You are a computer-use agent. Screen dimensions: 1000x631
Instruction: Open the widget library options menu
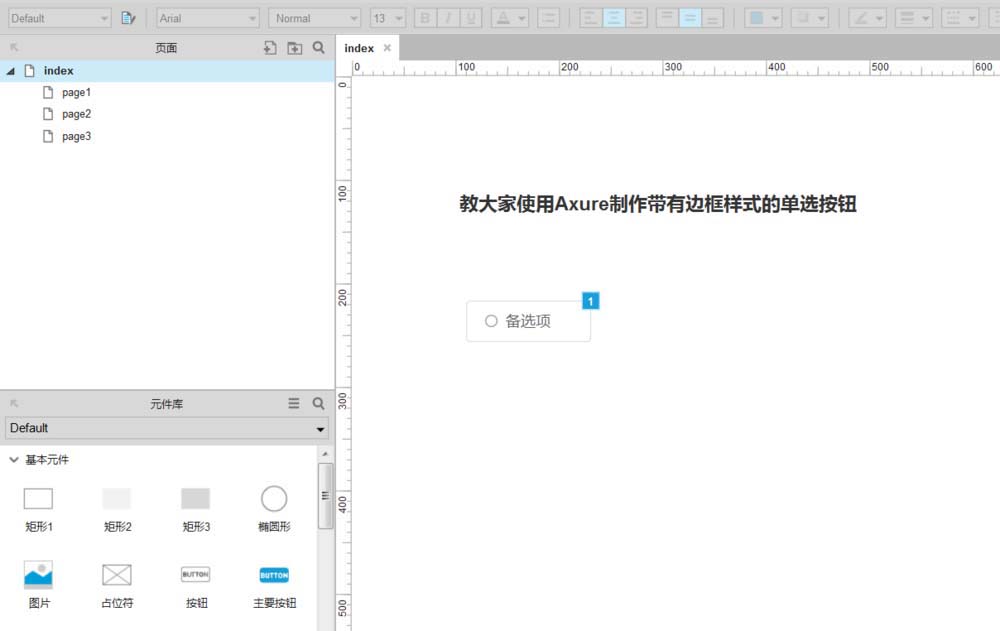click(x=293, y=403)
